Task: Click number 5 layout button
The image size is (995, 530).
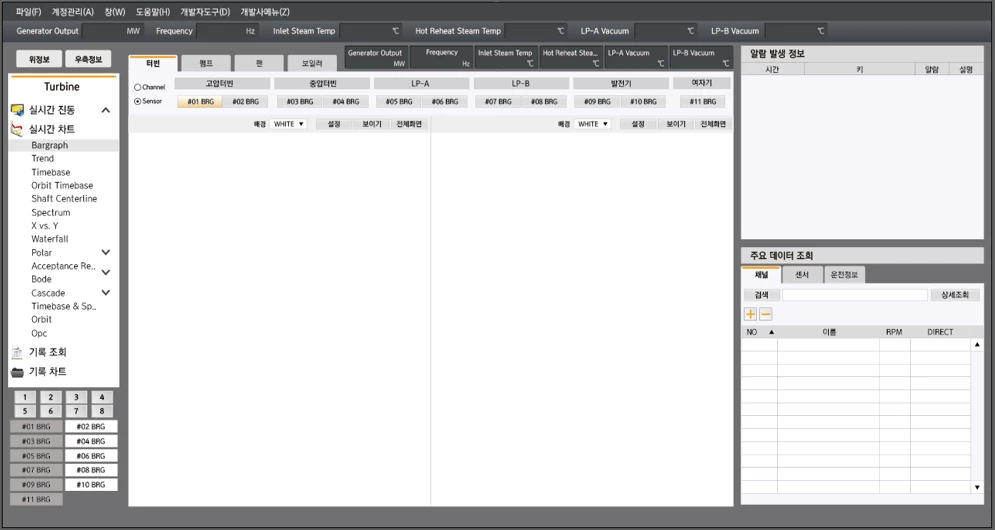Action: (x=25, y=411)
